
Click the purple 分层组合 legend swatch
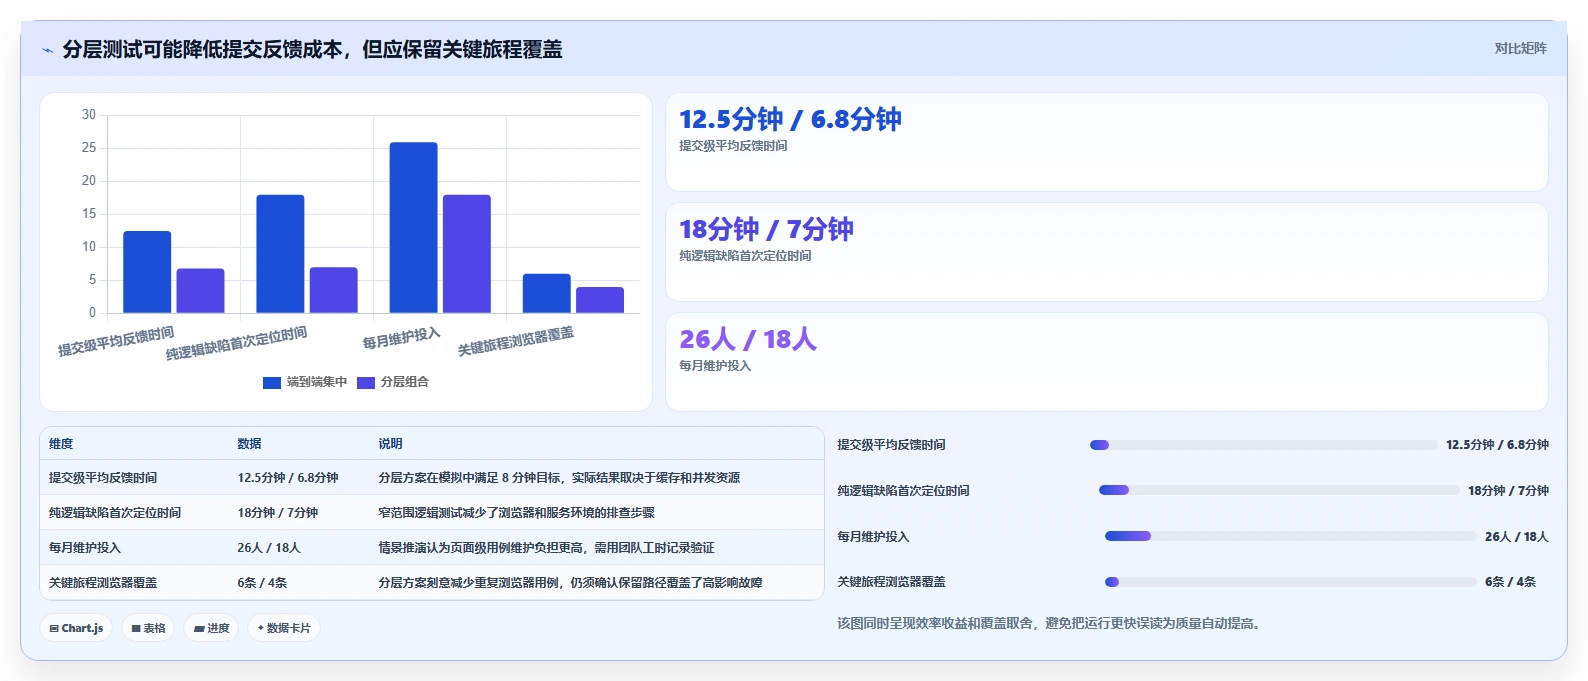(366, 382)
